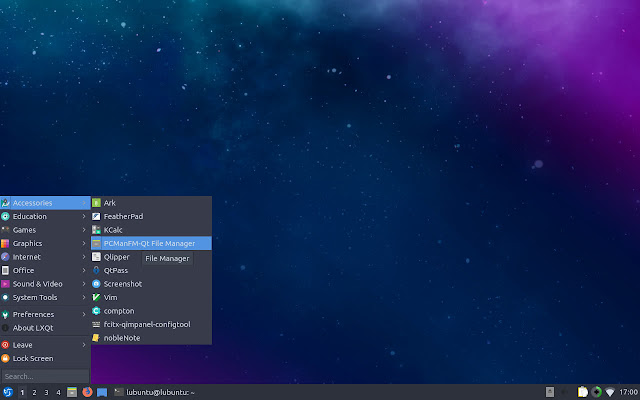
Task: Expand the Leave submenu
Action: (45, 345)
